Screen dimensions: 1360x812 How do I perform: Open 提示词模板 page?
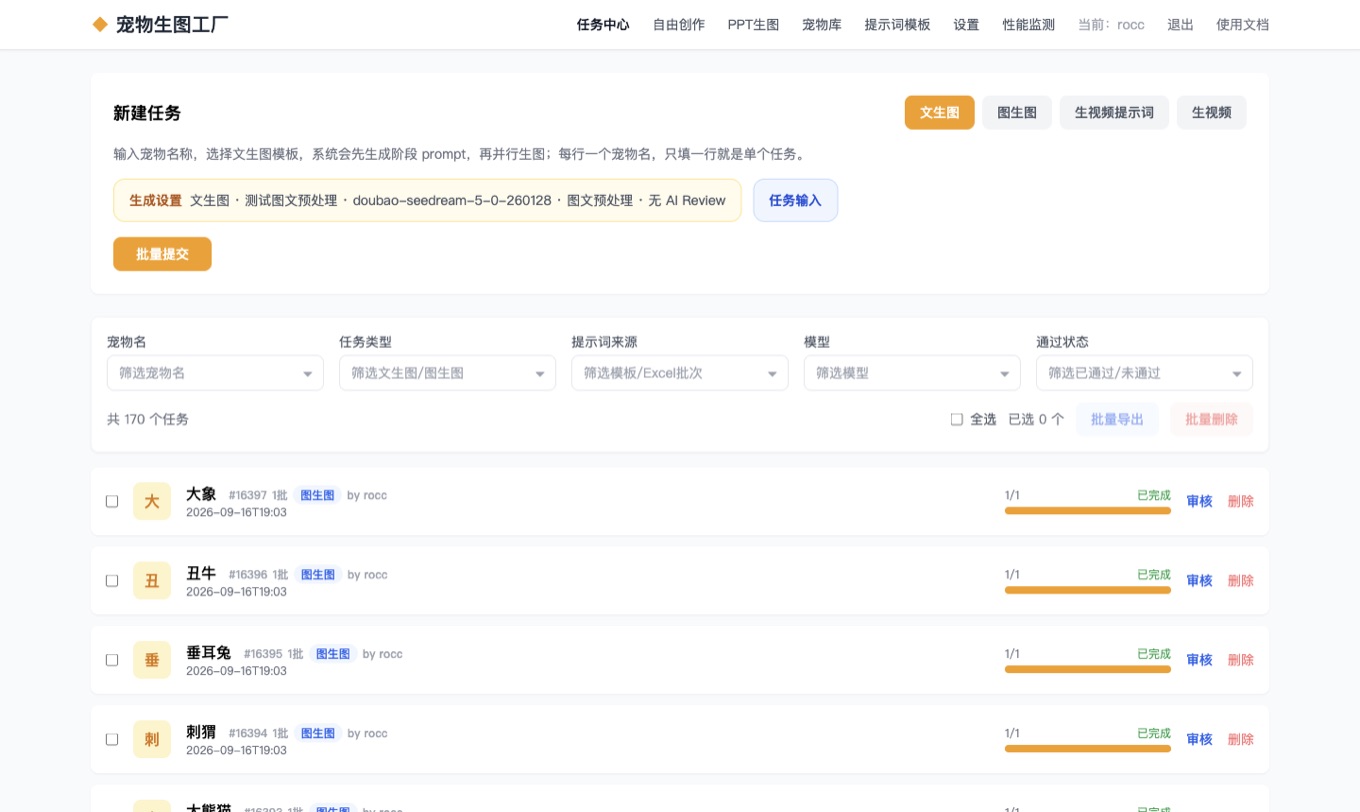point(897,25)
